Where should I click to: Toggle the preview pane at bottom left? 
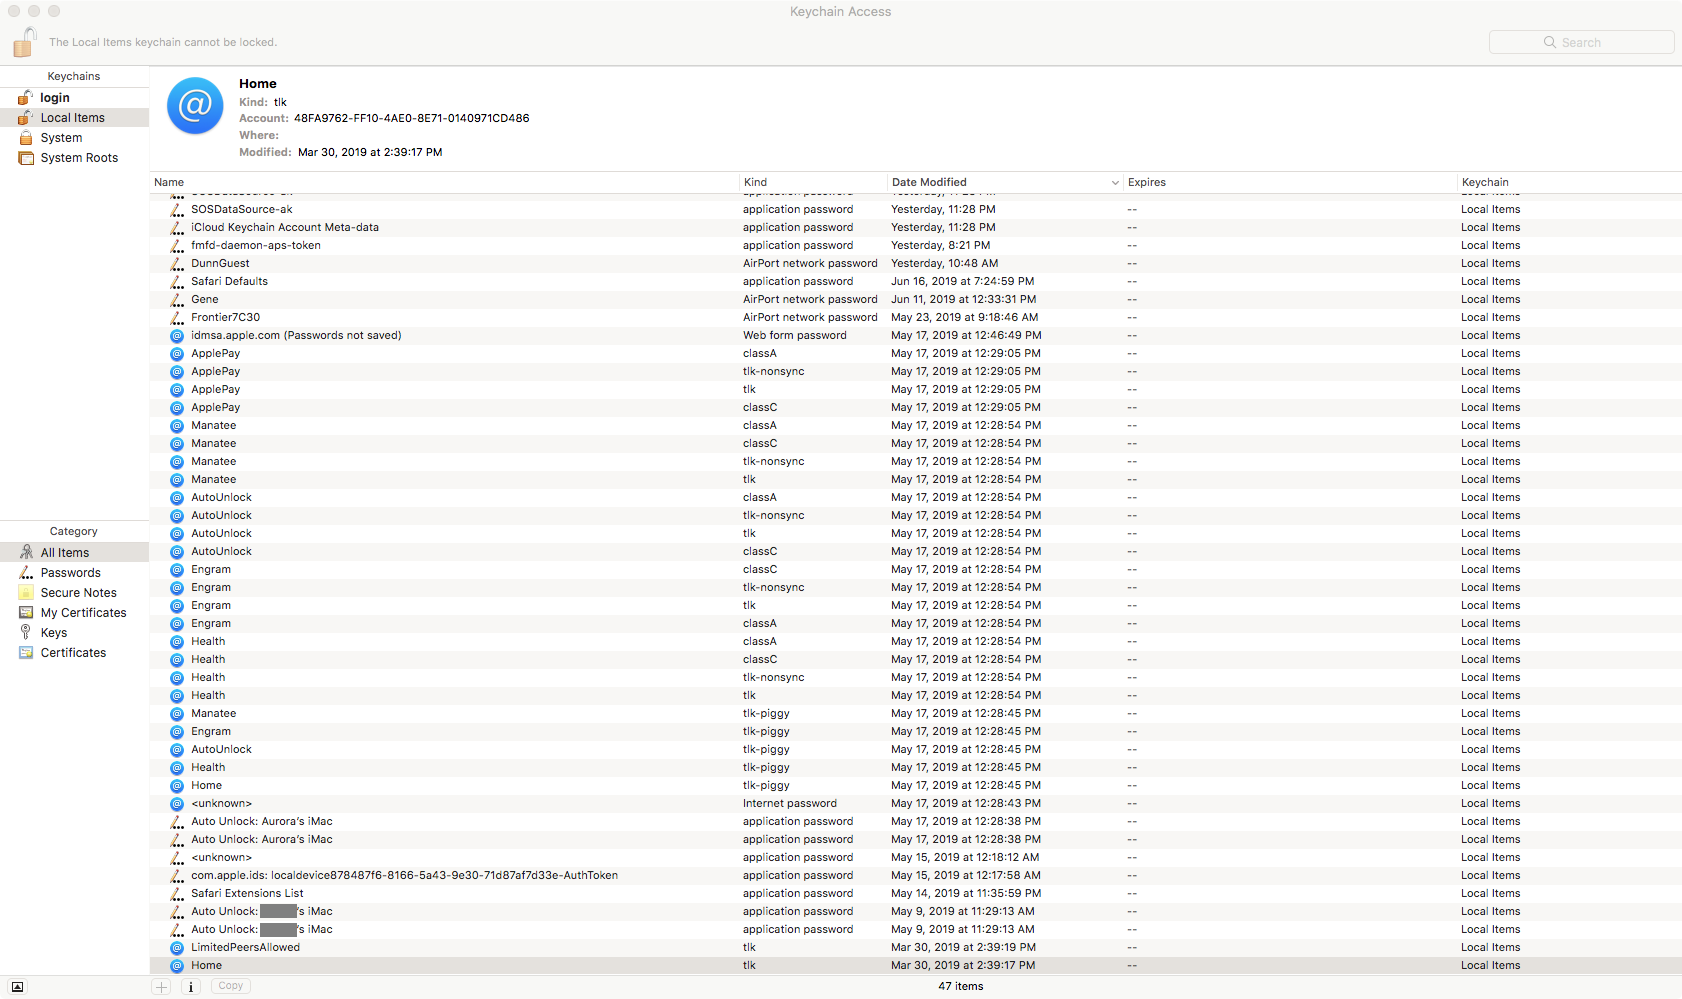click(16, 986)
